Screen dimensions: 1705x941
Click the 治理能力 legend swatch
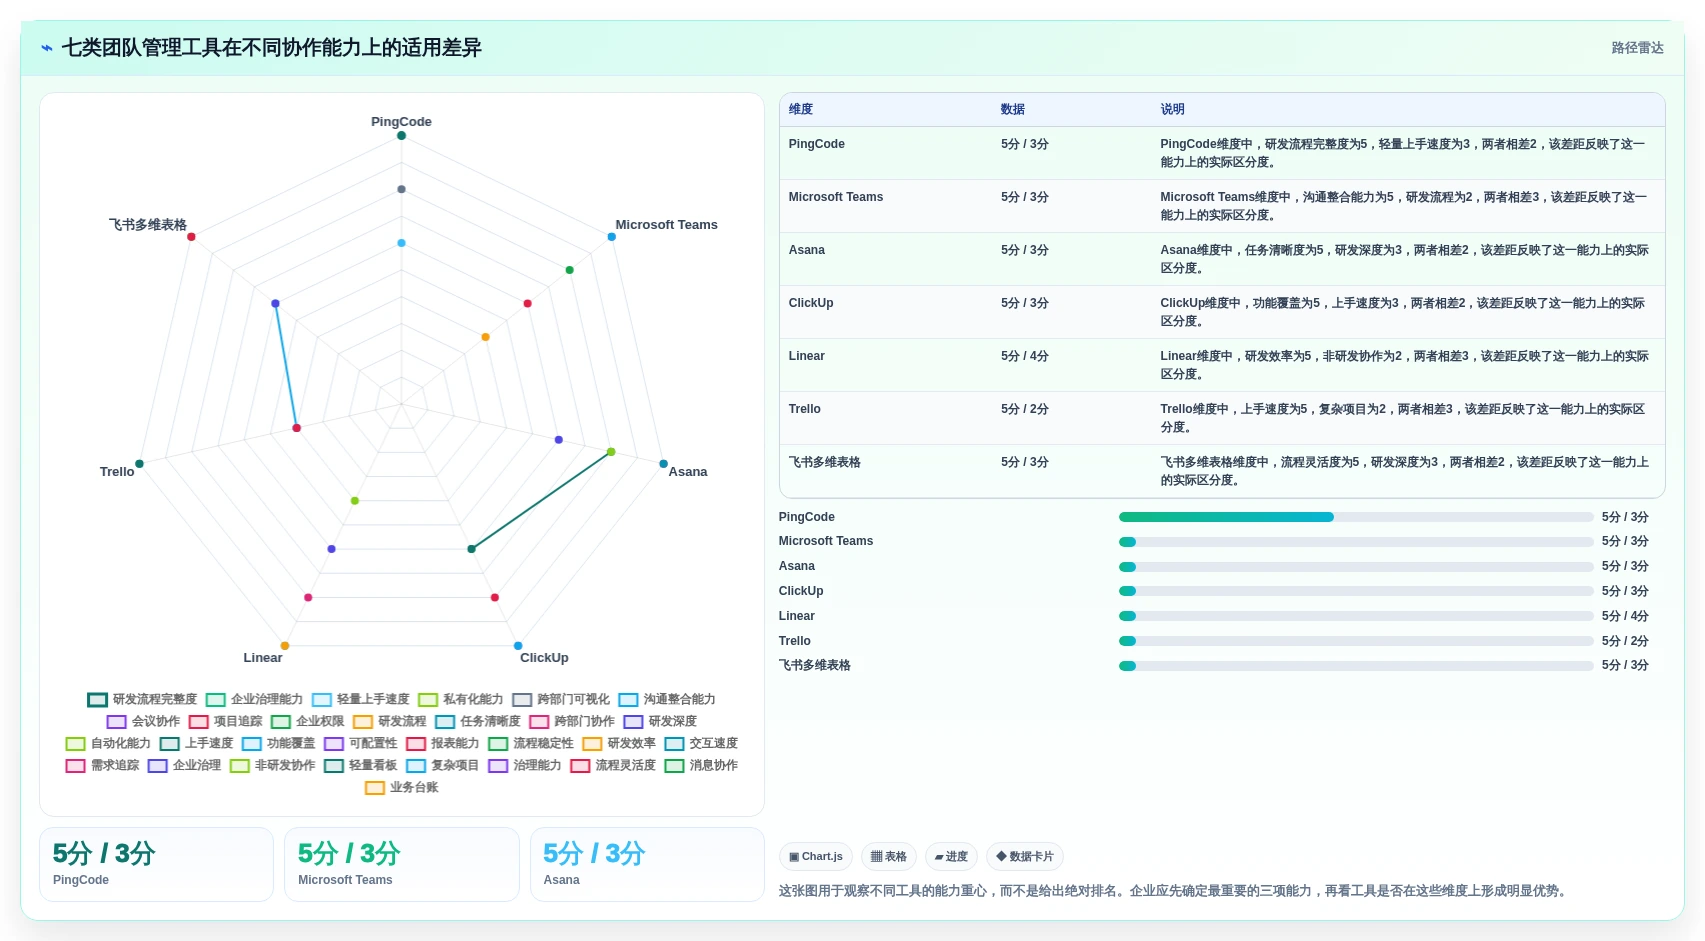click(498, 766)
